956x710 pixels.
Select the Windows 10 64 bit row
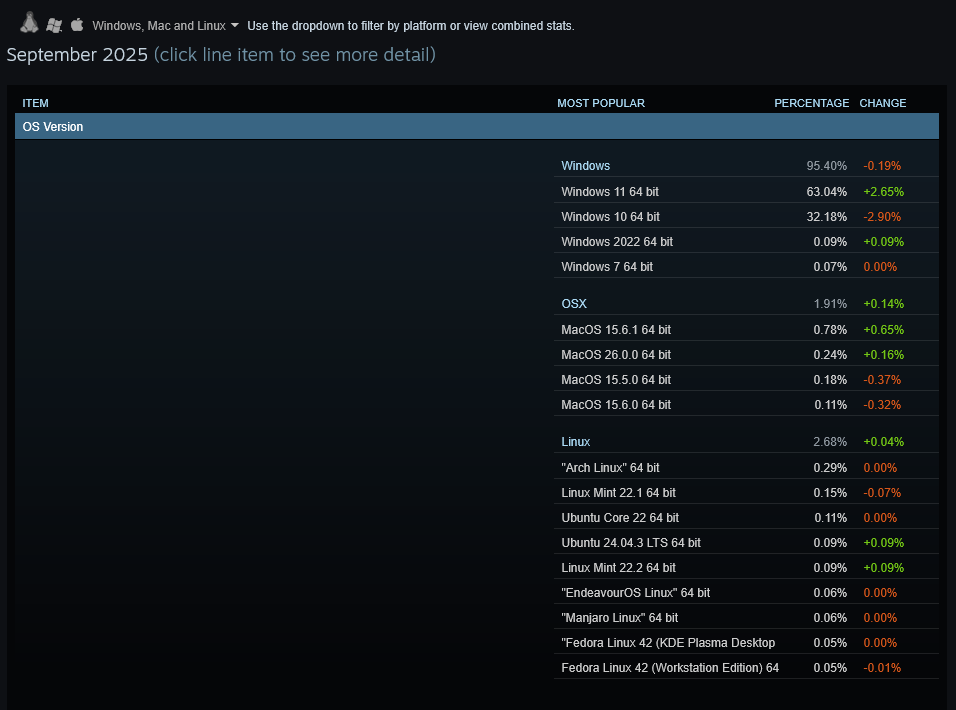(x=746, y=216)
